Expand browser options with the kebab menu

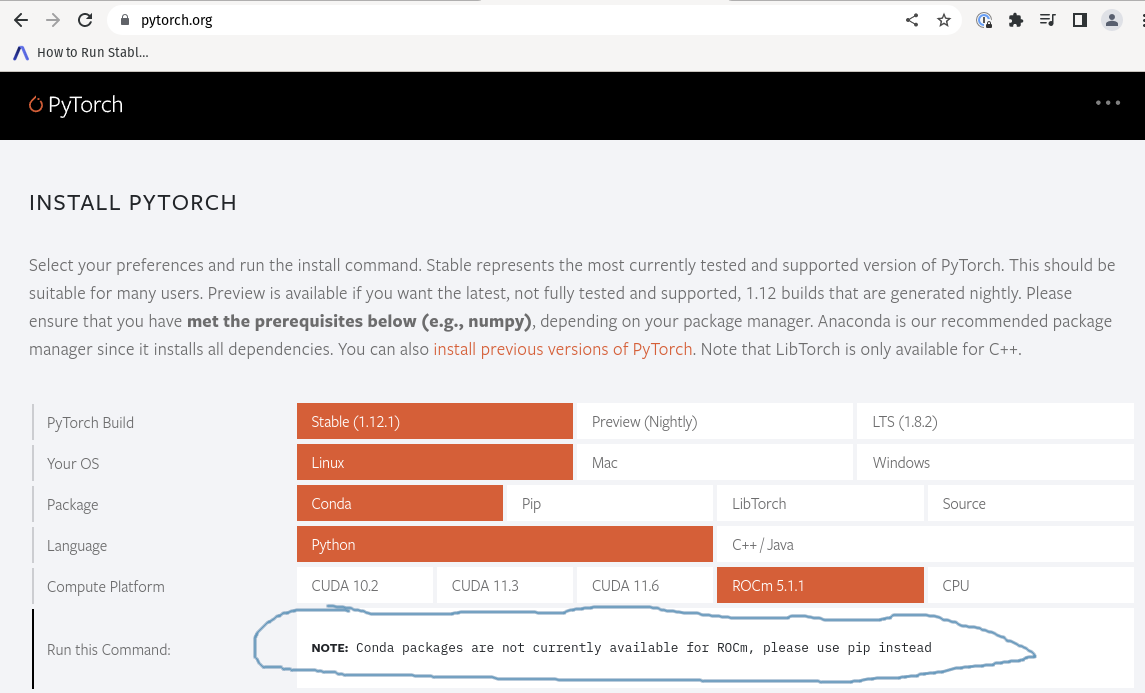coord(1141,19)
